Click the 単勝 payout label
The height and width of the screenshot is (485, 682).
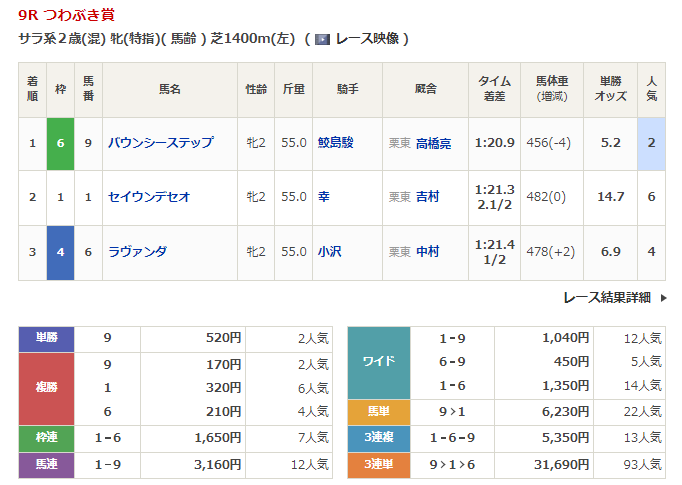point(47,338)
